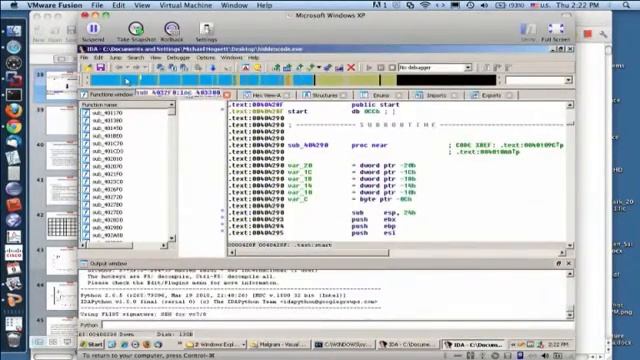
Task: Open VMware Fusion Virtual Machine menu
Action: pyautogui.click(x=186, y=5)
